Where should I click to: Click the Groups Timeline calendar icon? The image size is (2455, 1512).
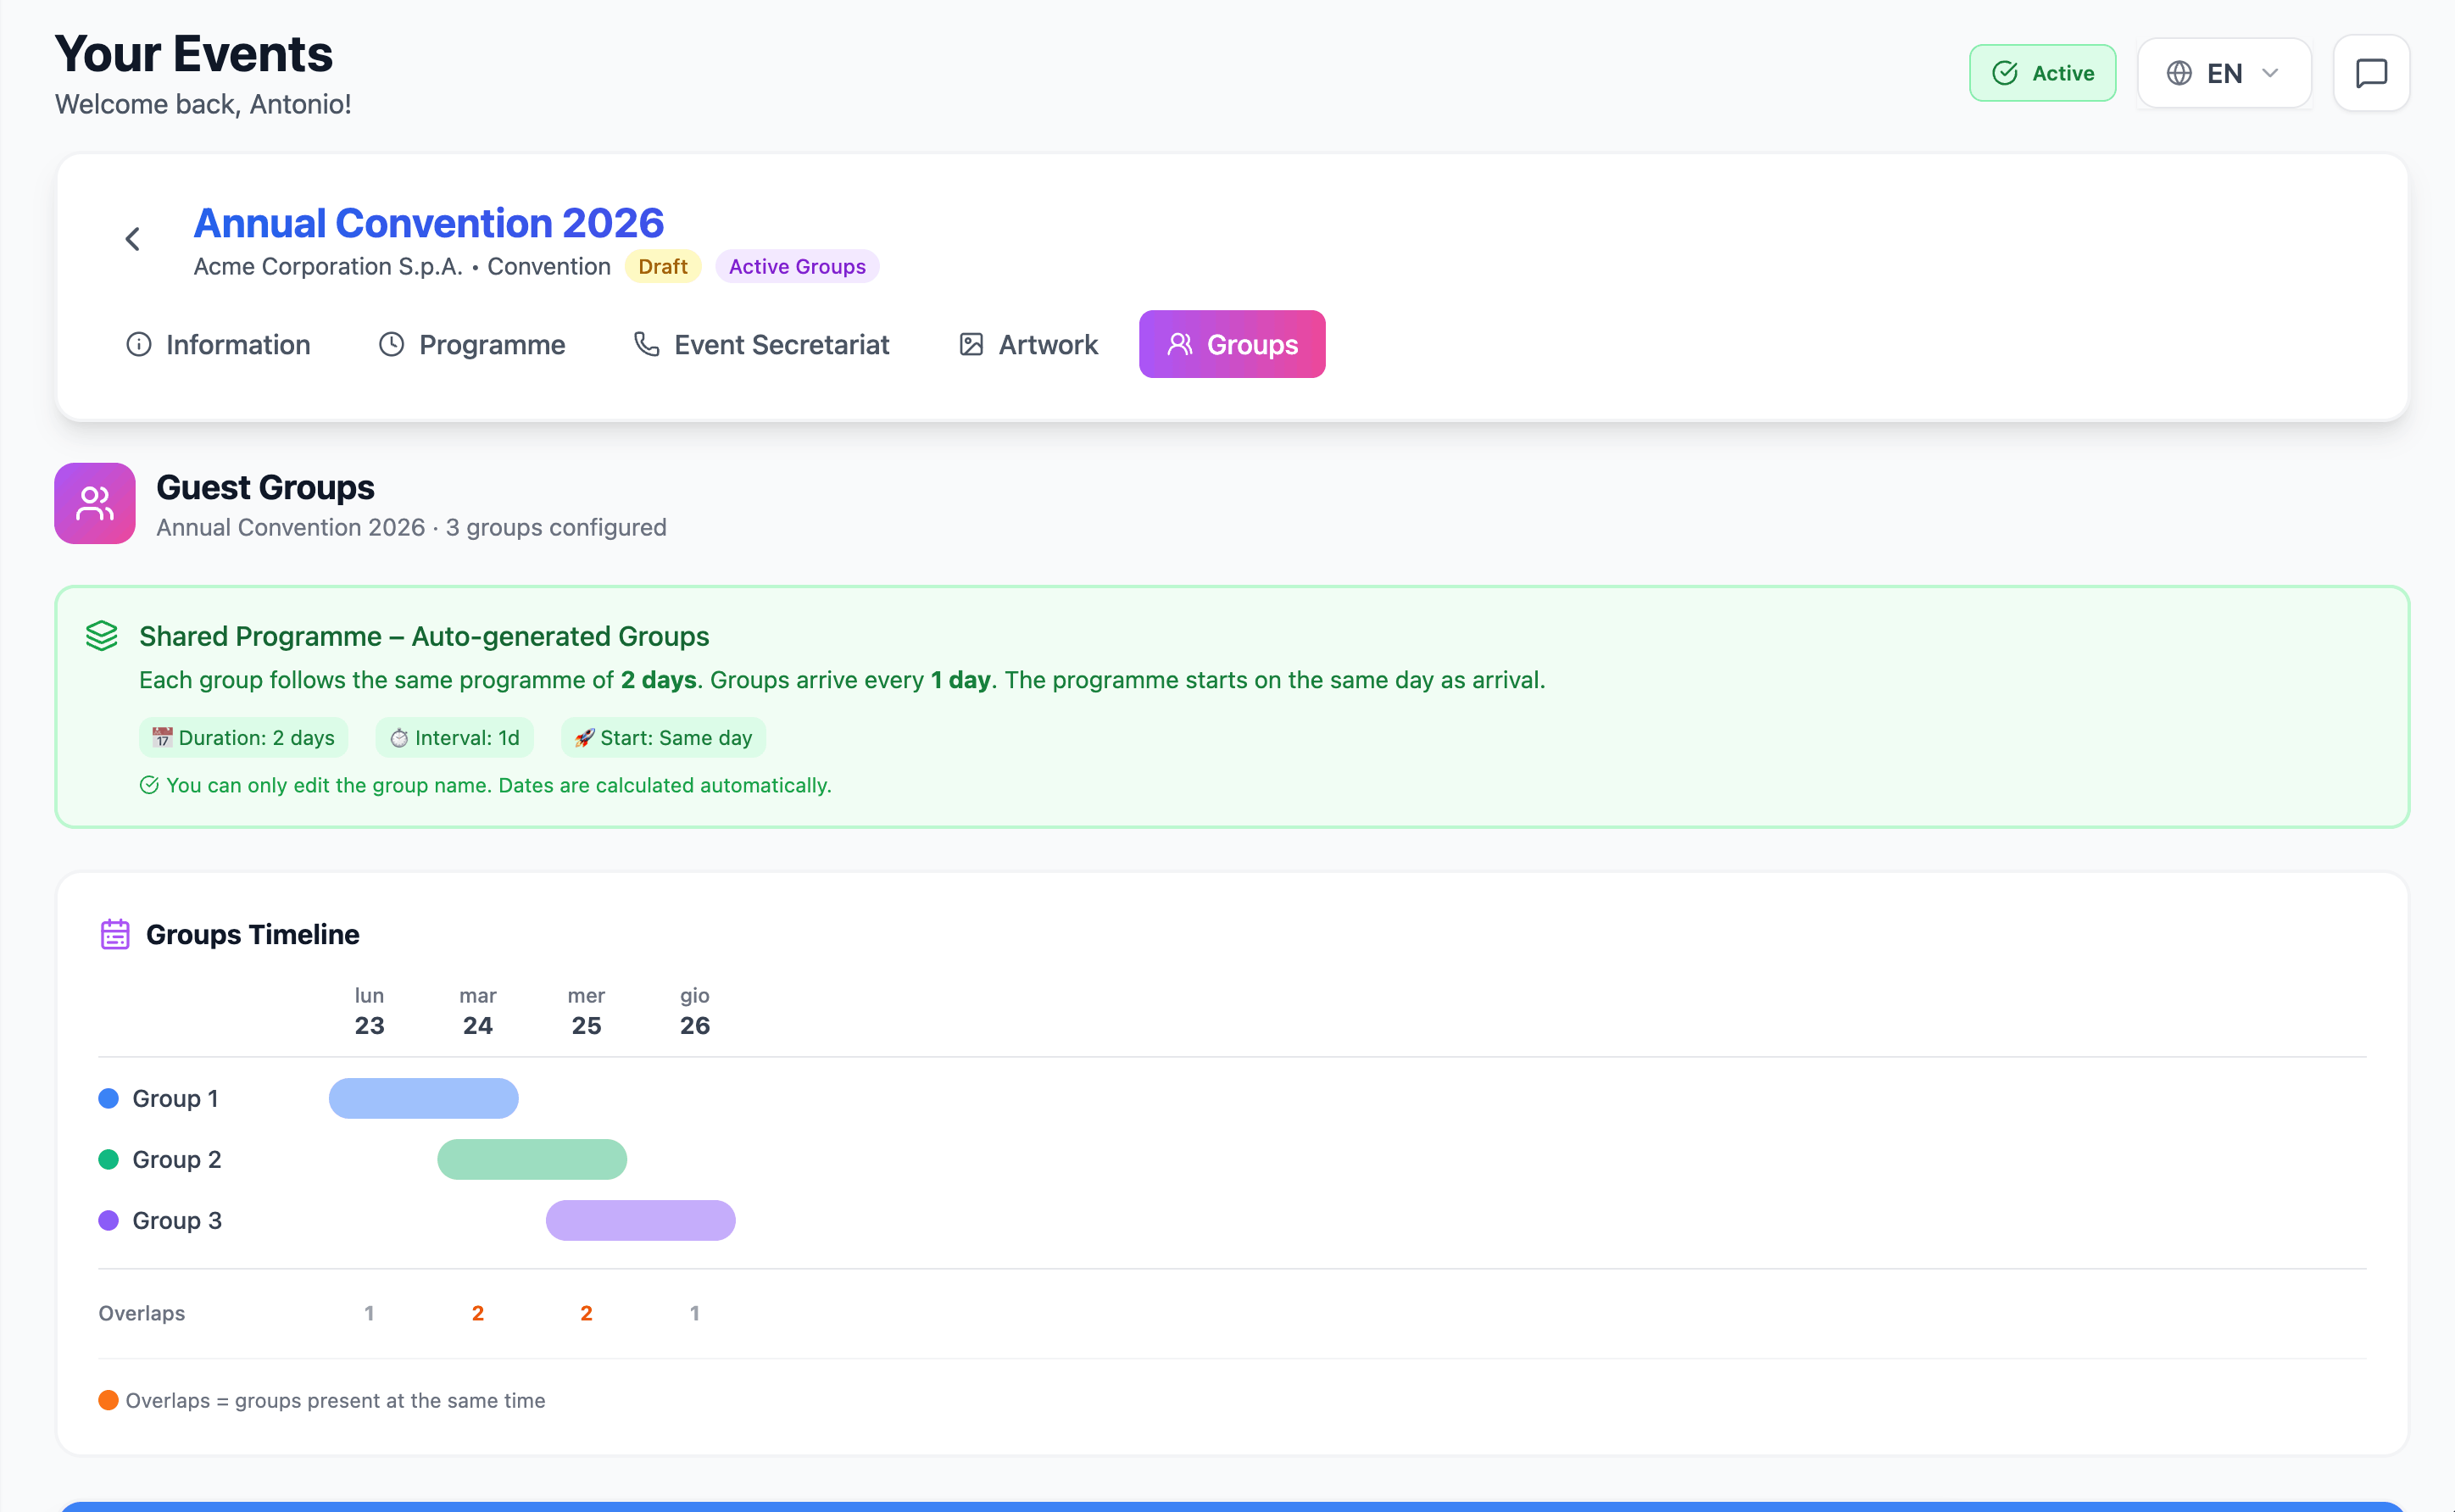coord(115,934)
